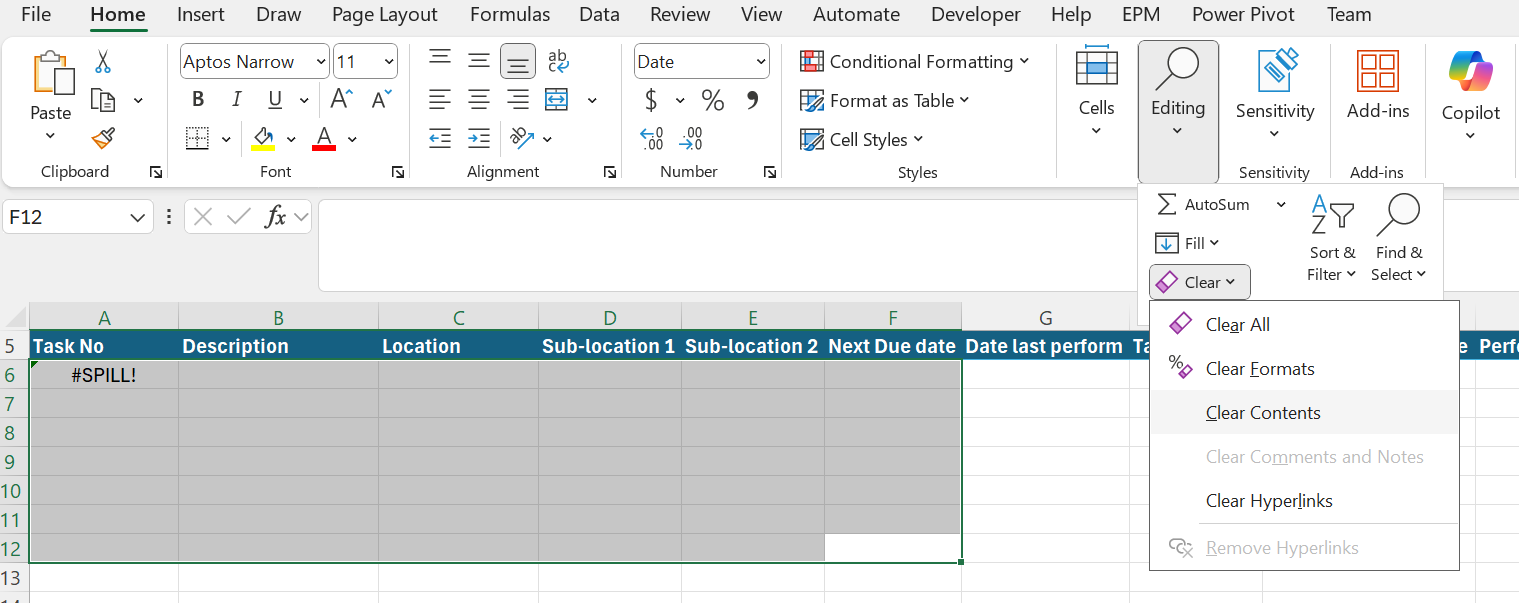Open fill color dropdown arrow

coord(291,139)
